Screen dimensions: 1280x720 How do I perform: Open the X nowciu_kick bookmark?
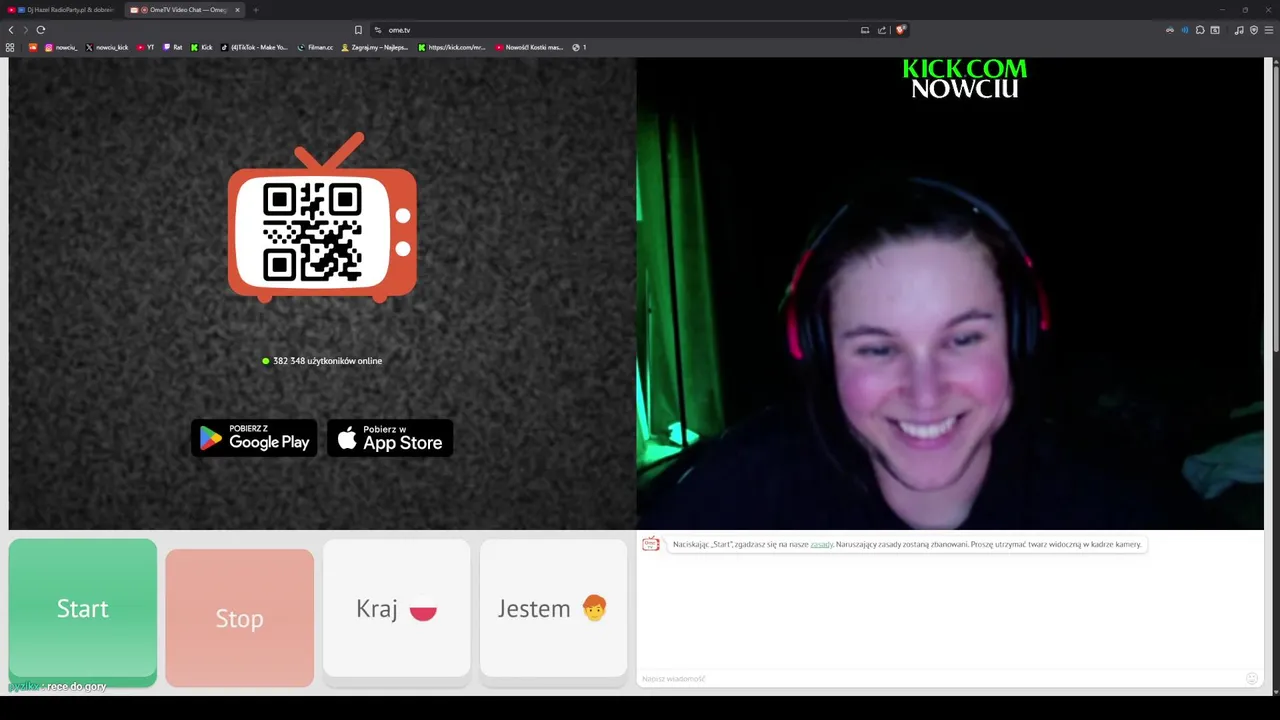click(x=107, y=47)
